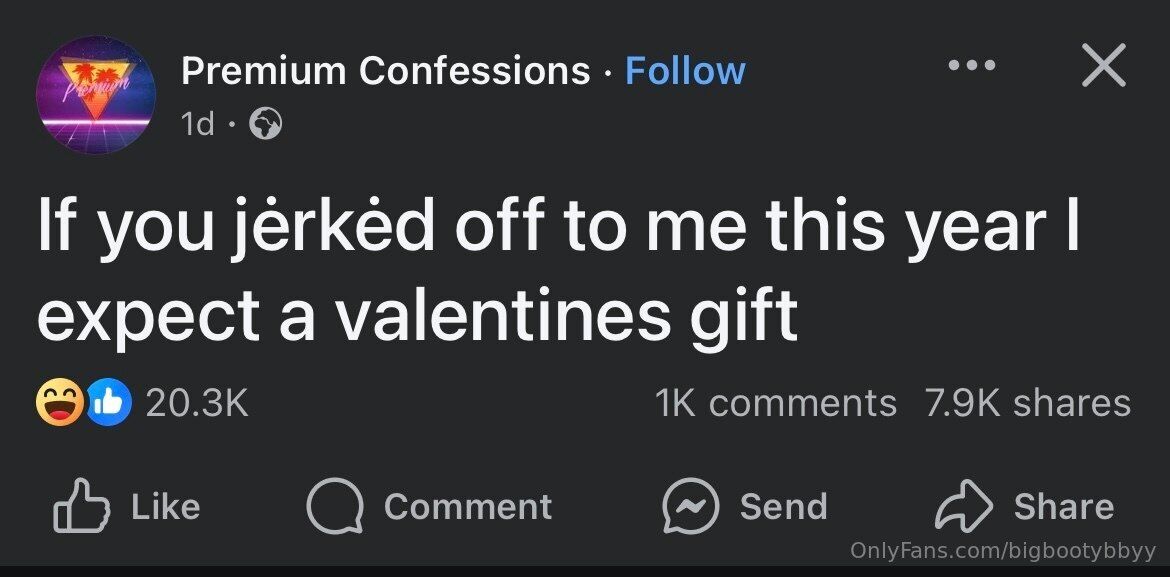Click the Haha reaction emoji

(x=58, y=403)
